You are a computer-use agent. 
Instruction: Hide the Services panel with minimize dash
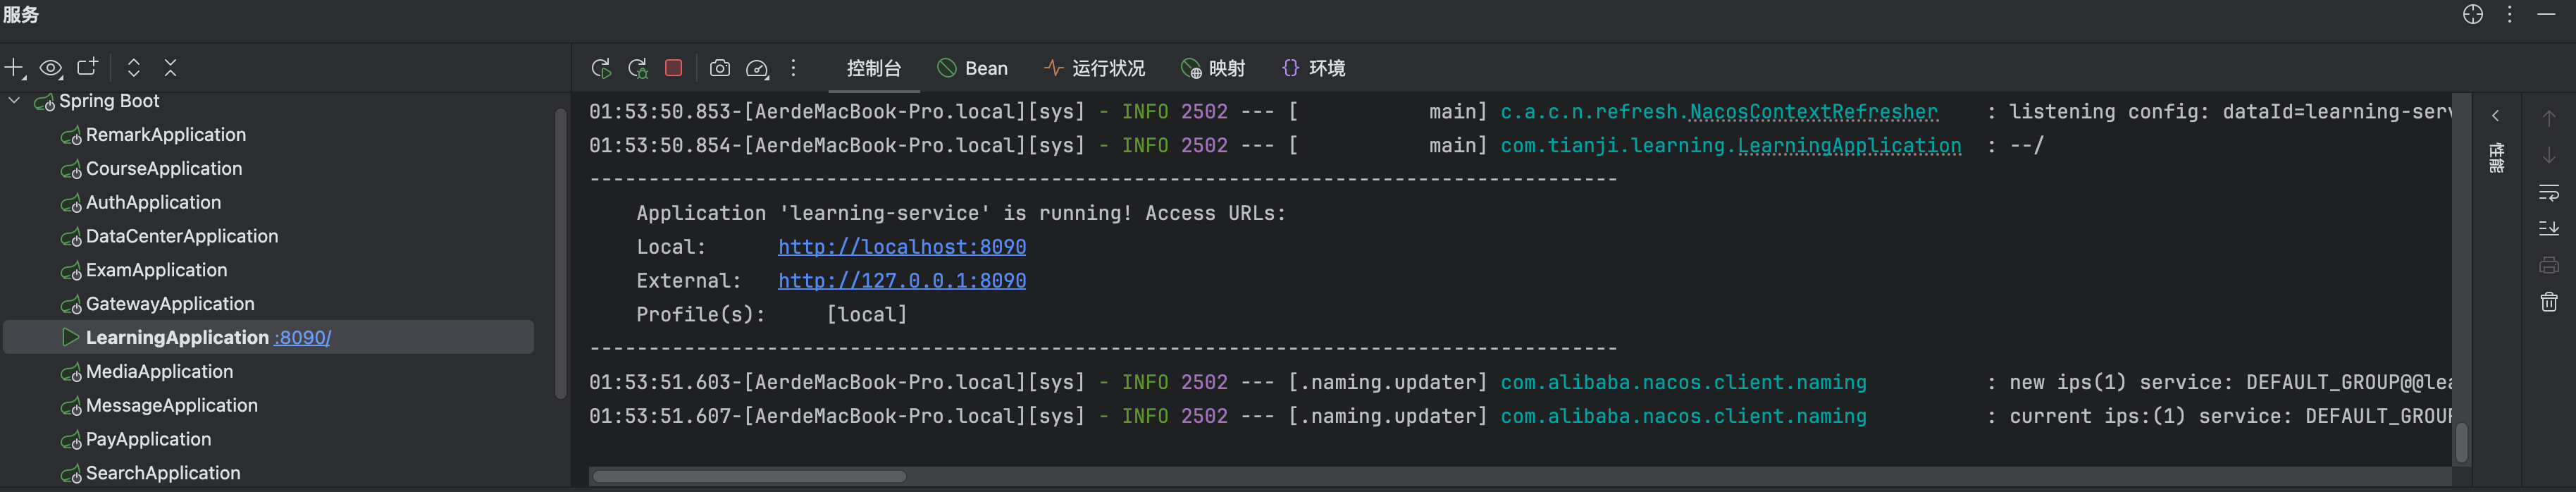point(2546,14)
